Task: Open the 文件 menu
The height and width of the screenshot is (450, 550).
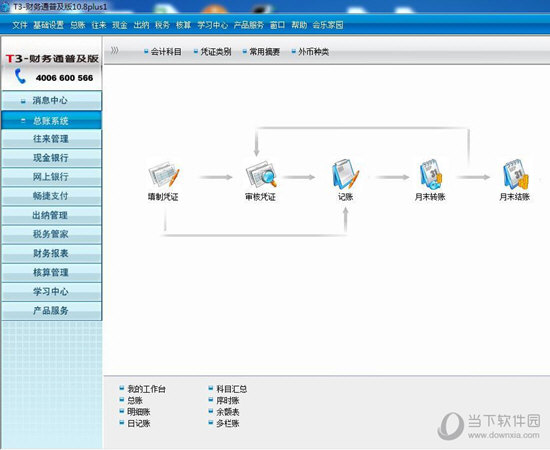Action: pos(20,25)
